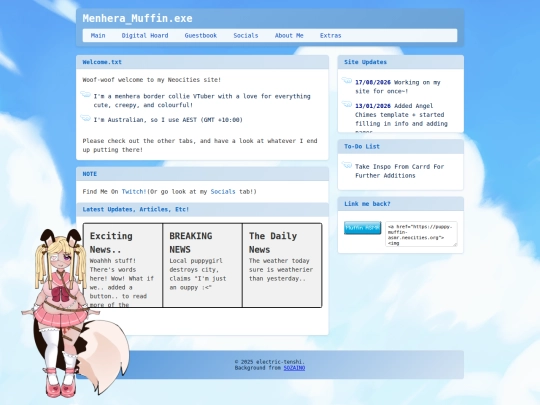Click into the link-back HTML code textarea
The width and height of the screenshot is (540, 405).
[x=421, y=234]
